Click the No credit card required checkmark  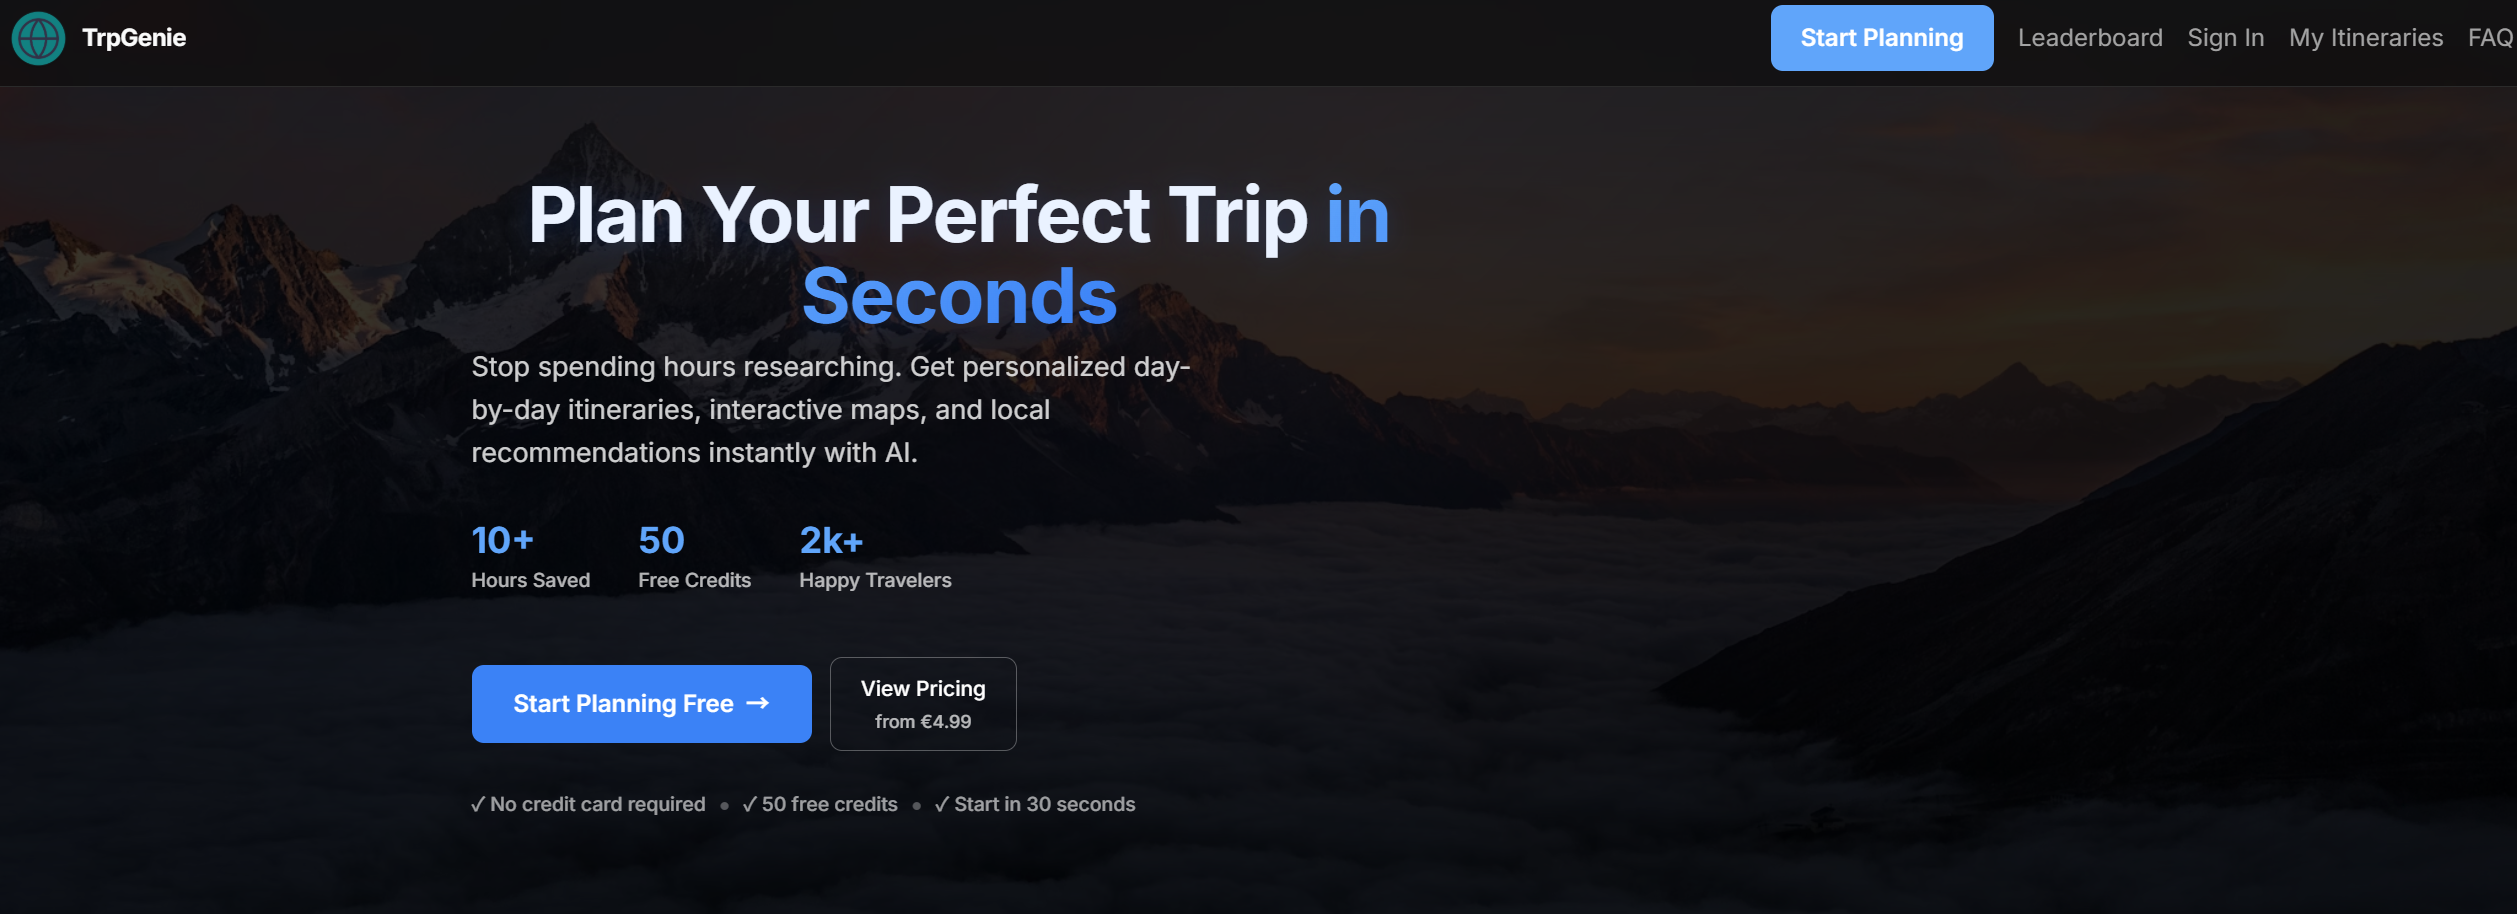588,805
